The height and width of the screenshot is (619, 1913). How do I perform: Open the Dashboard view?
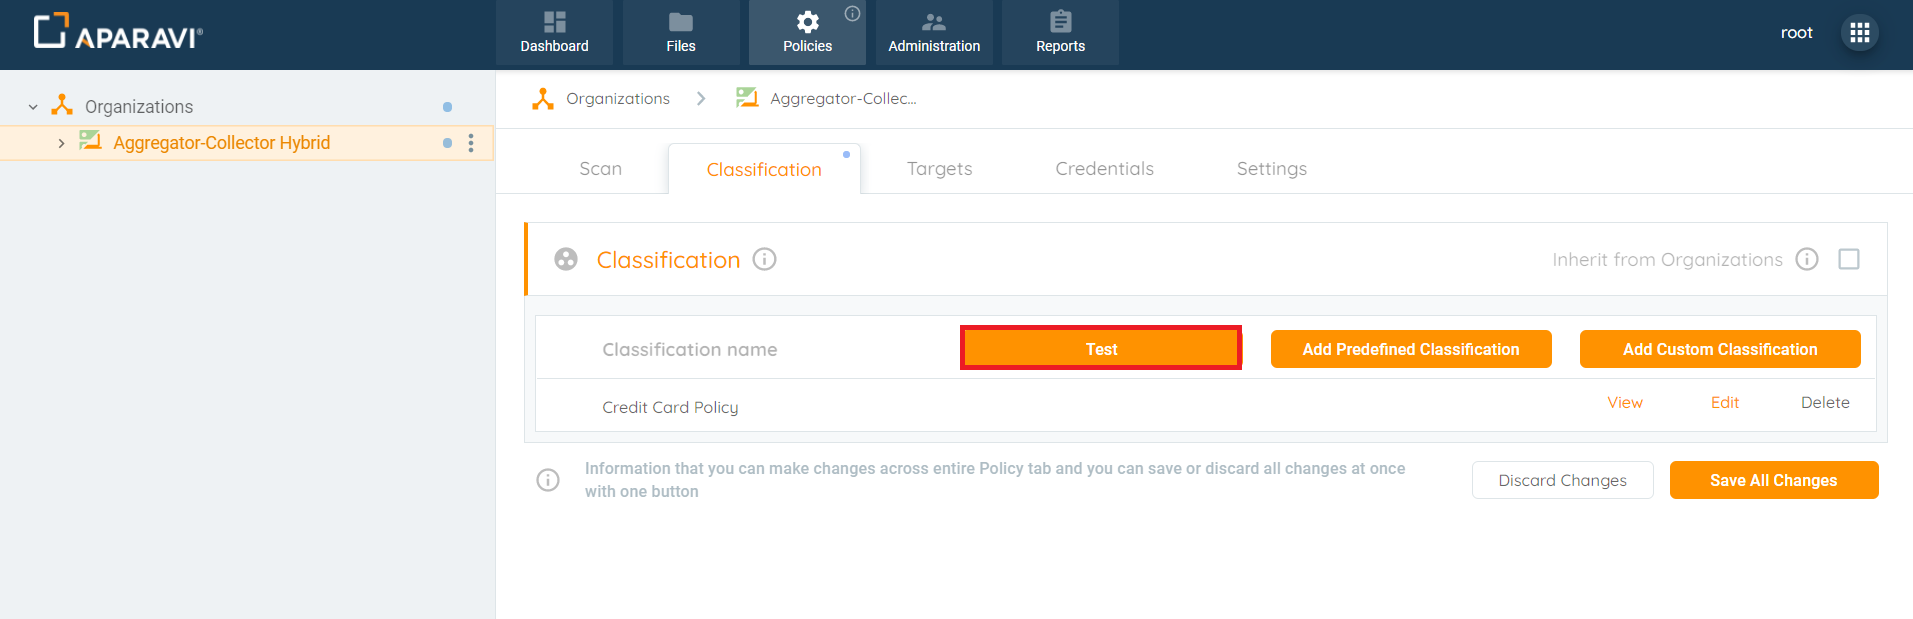[554, 32]
